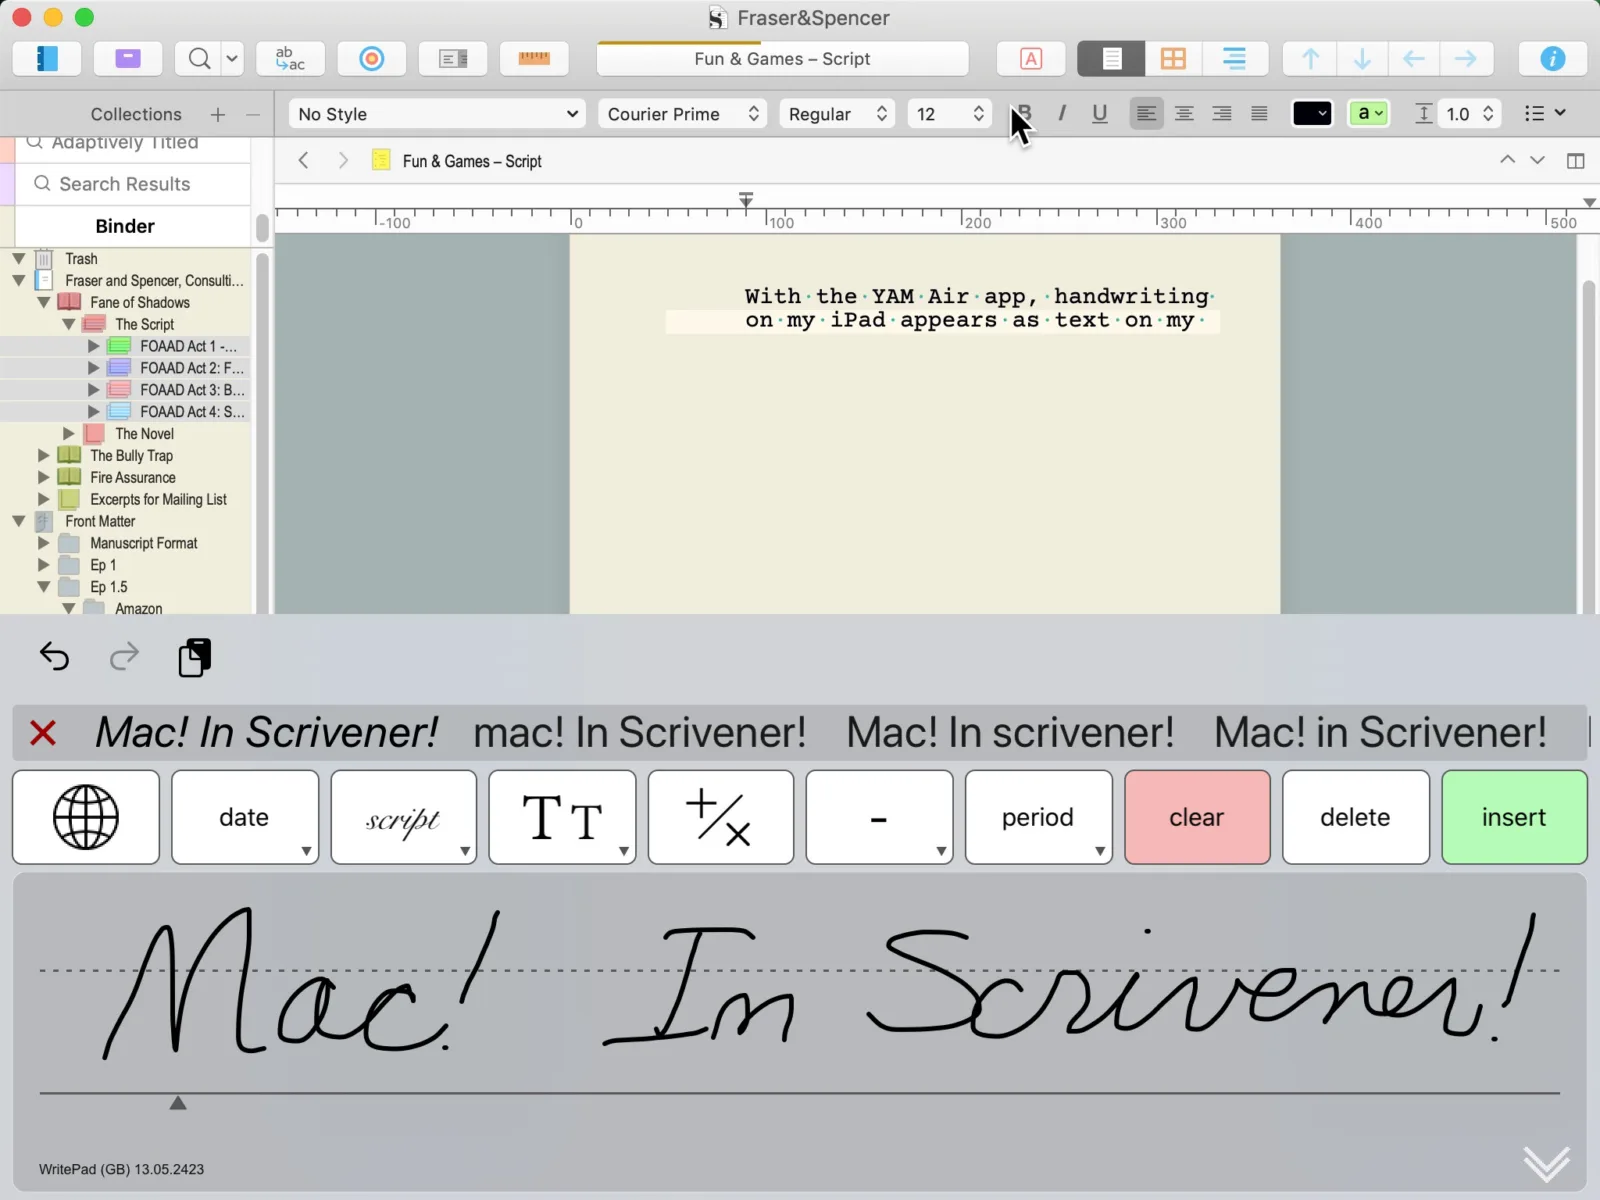
Task: Insert the recognized handwriting text
Action: (x=1513, y=817)
